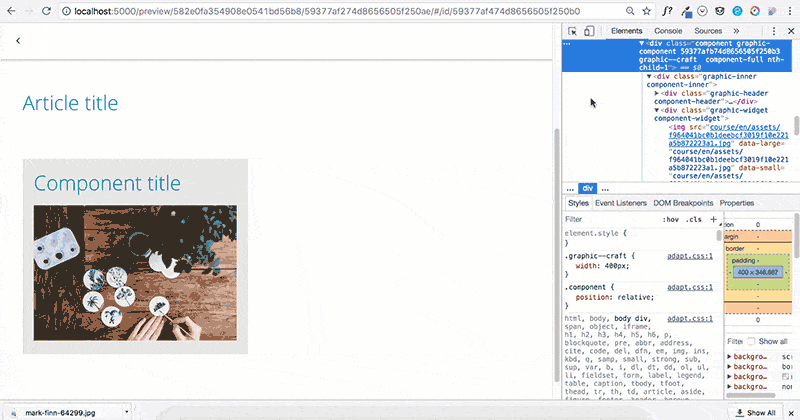
Task: Edit the position value relative
Action: coord(635,297)
